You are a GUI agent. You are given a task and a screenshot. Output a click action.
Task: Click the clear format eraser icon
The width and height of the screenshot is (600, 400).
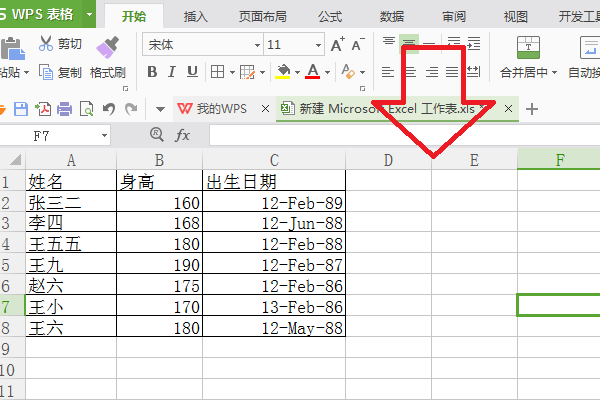348,72
